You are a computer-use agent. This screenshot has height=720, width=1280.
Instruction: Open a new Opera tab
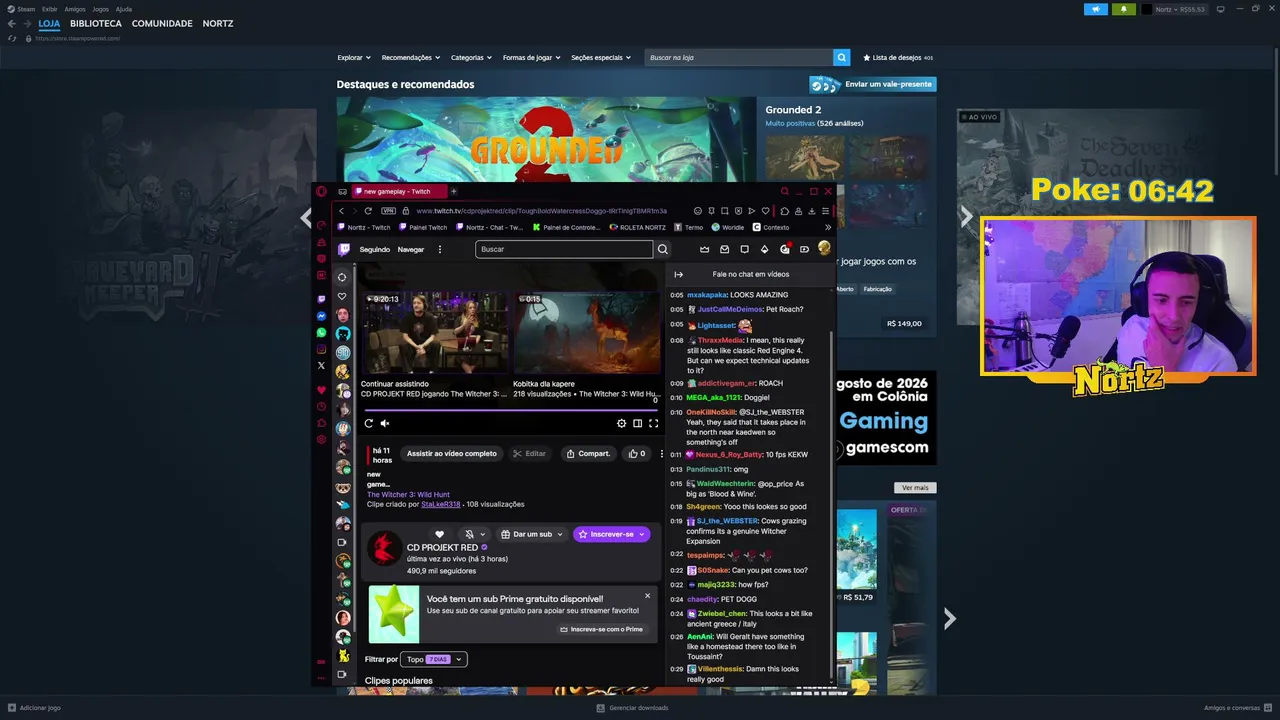click(453, 191)
